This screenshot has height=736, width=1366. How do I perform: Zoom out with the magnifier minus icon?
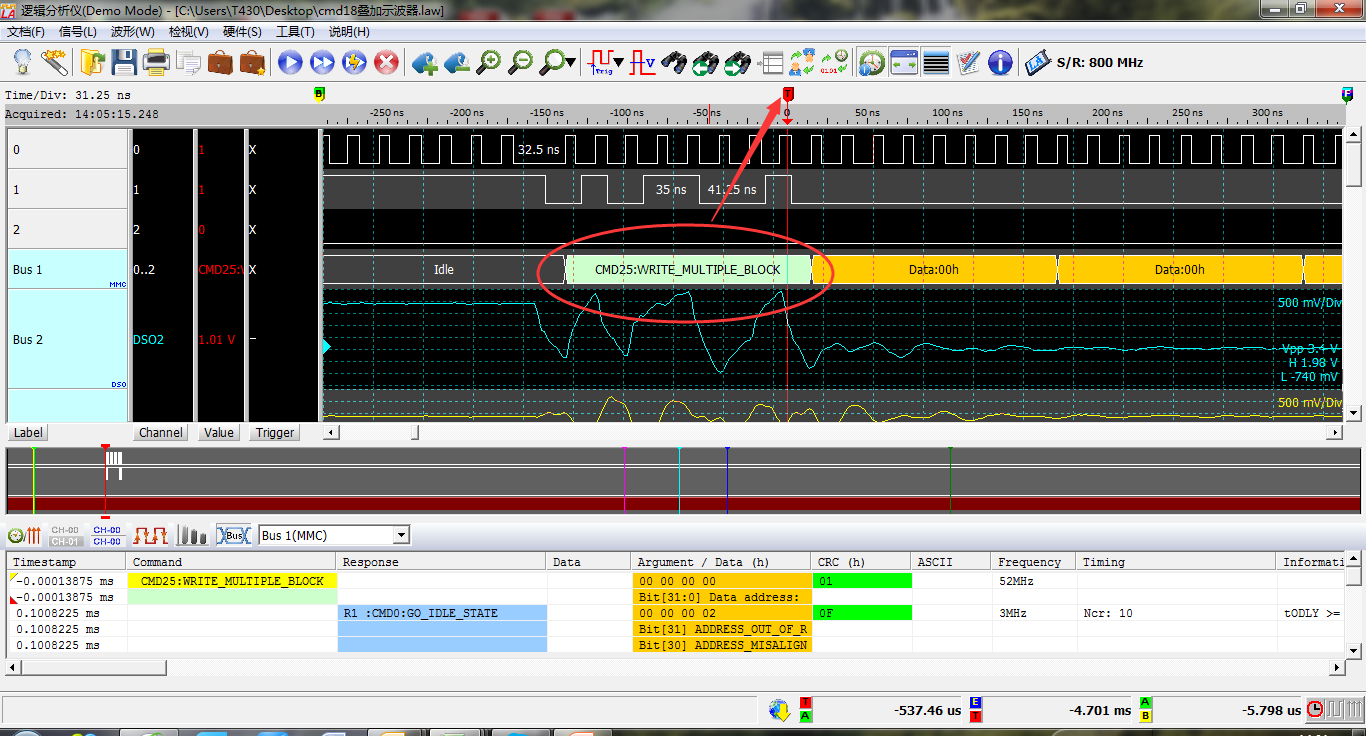point(520,62)
